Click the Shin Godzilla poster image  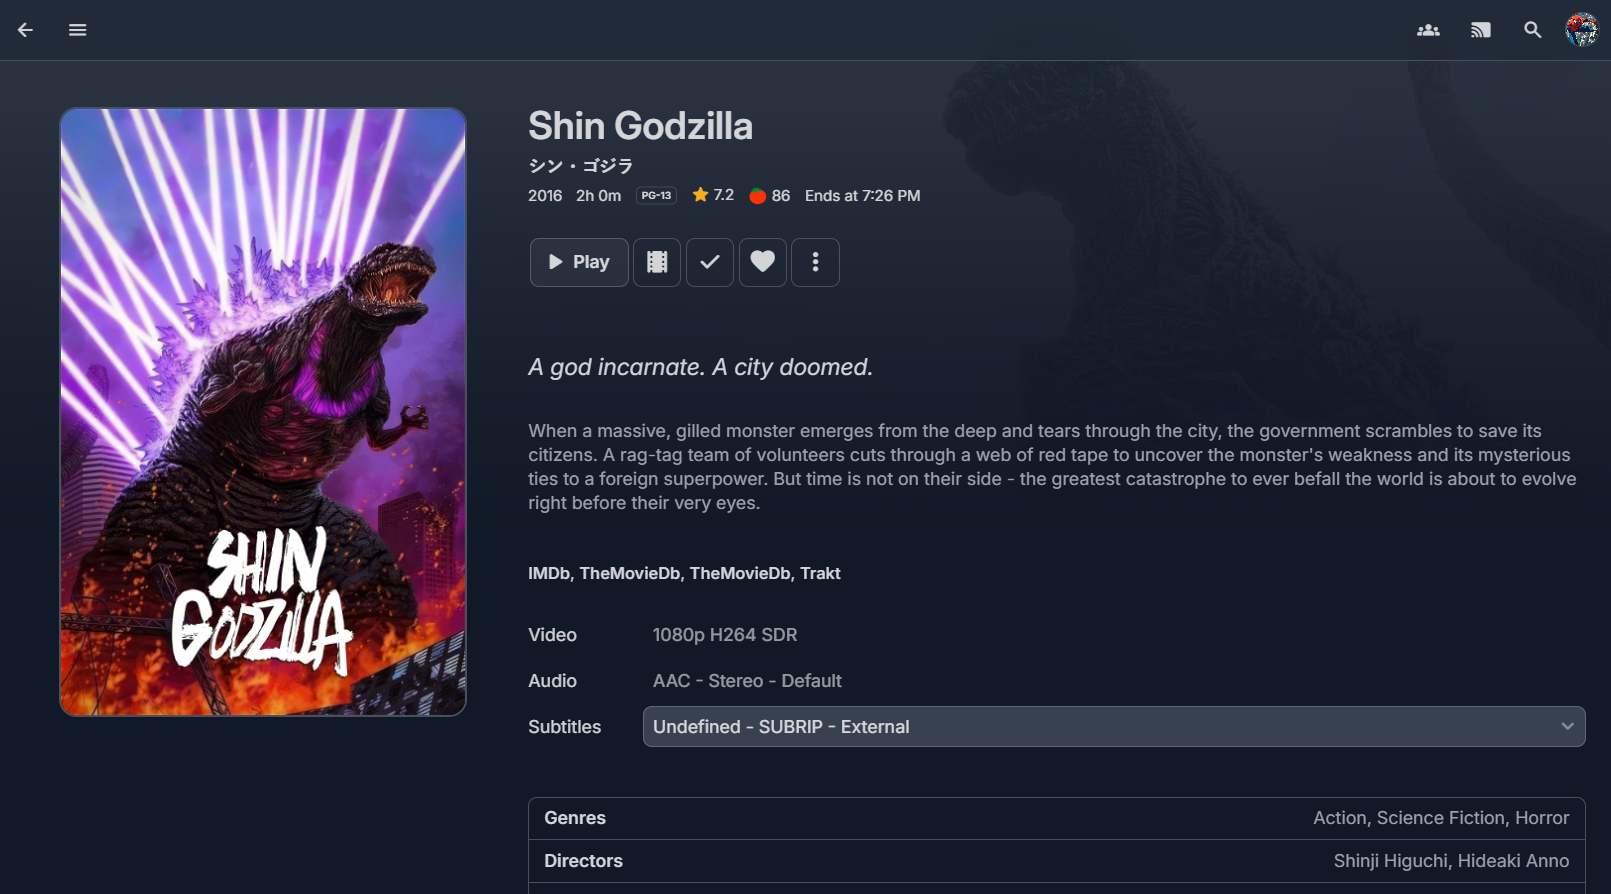coord(263,412)
